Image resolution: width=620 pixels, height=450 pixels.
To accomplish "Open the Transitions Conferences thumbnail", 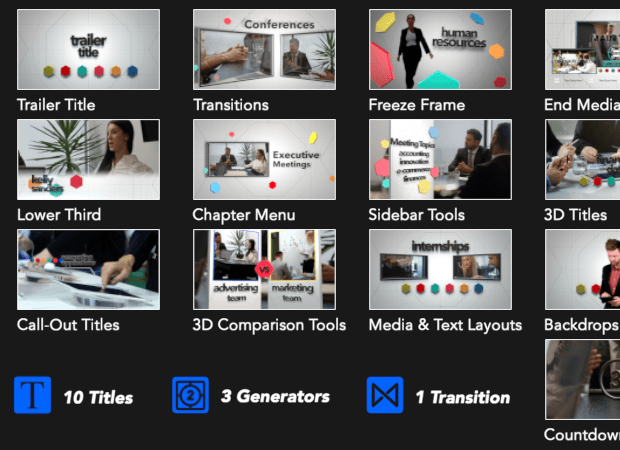I will [265, 49].
